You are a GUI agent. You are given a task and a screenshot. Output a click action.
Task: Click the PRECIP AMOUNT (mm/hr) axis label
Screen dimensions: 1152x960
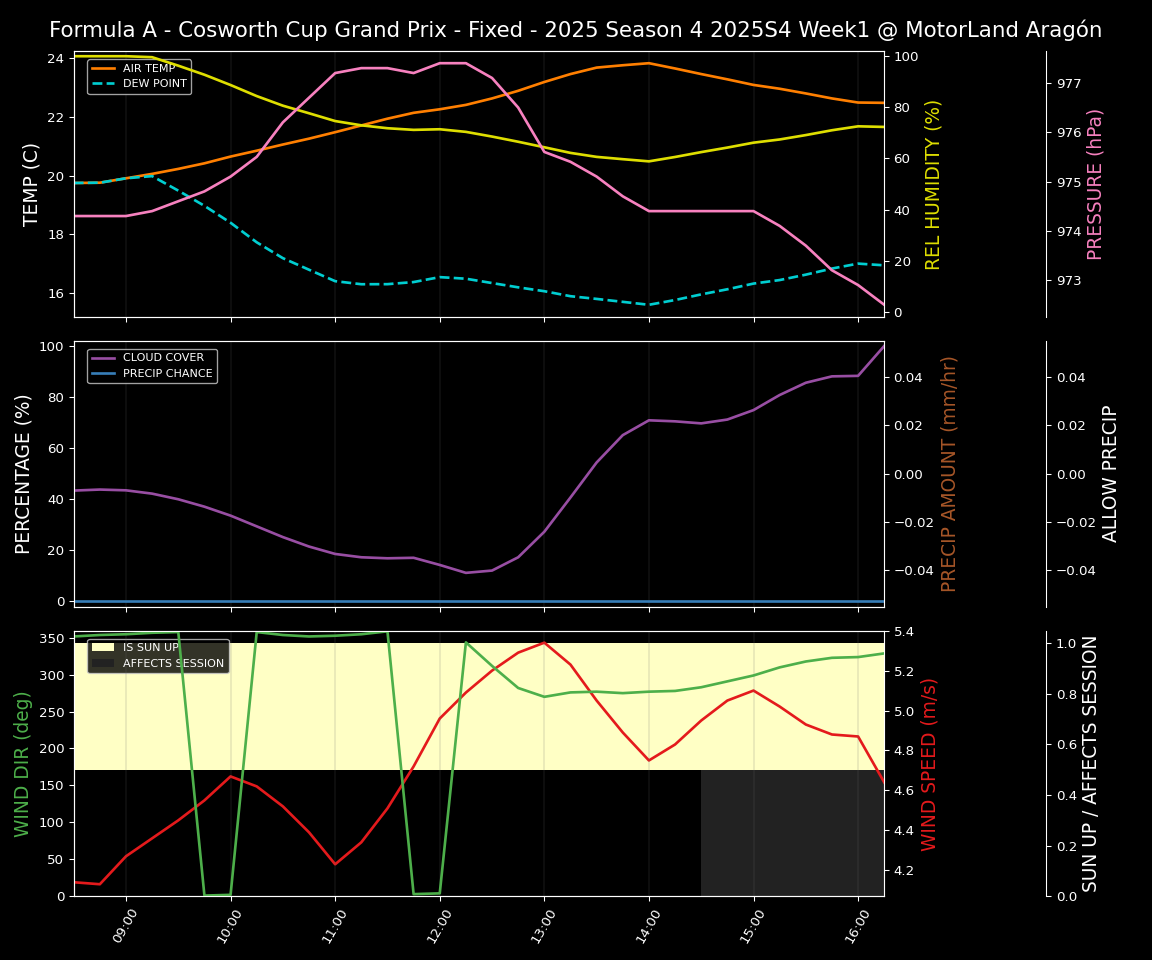point(949,474)
